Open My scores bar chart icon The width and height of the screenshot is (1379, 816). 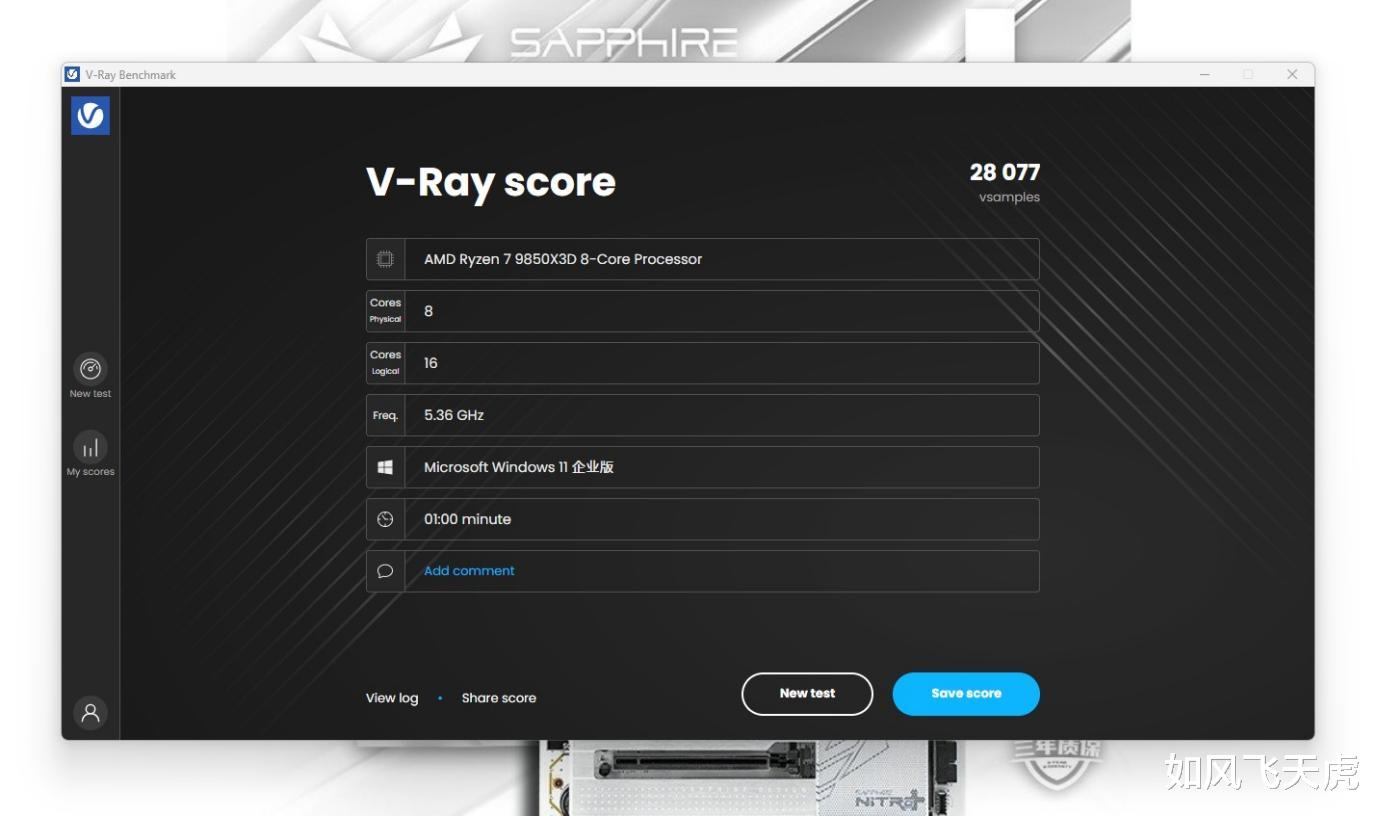coord(90,447)
